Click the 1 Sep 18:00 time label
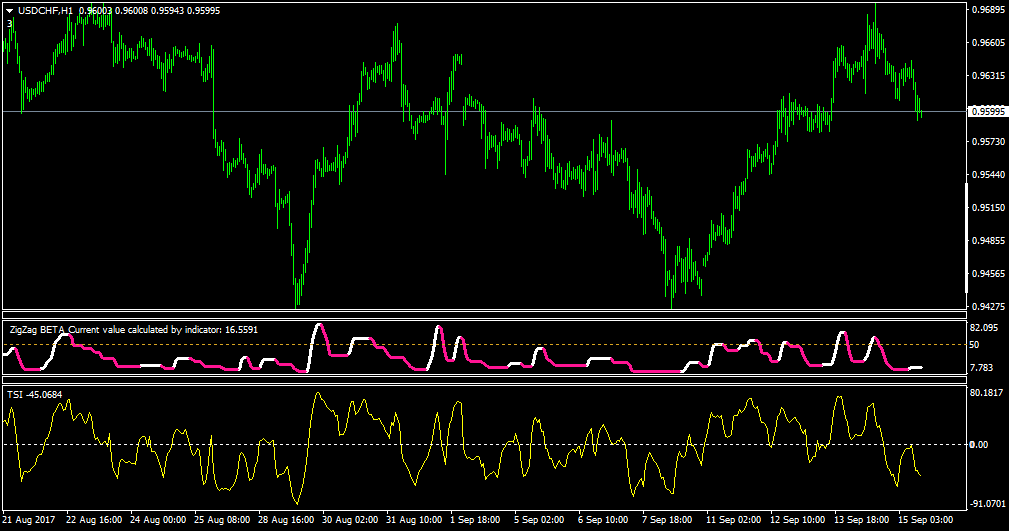Viewport: 1009px width, 531px height. [475, 519]
